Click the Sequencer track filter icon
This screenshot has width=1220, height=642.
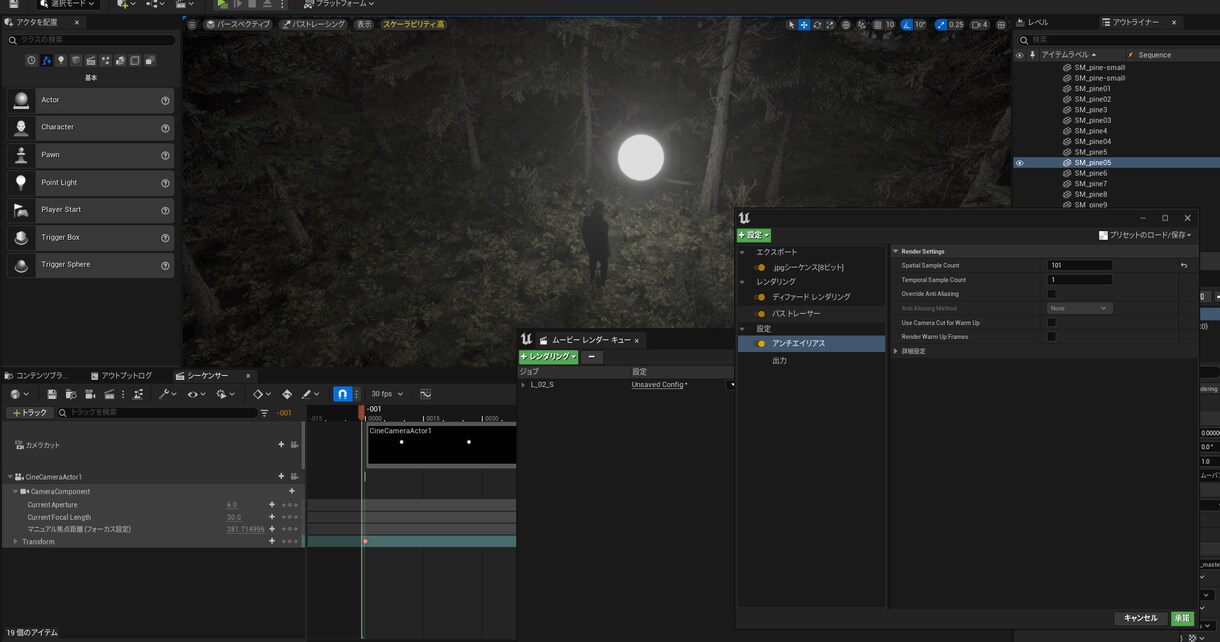point(264,413)
